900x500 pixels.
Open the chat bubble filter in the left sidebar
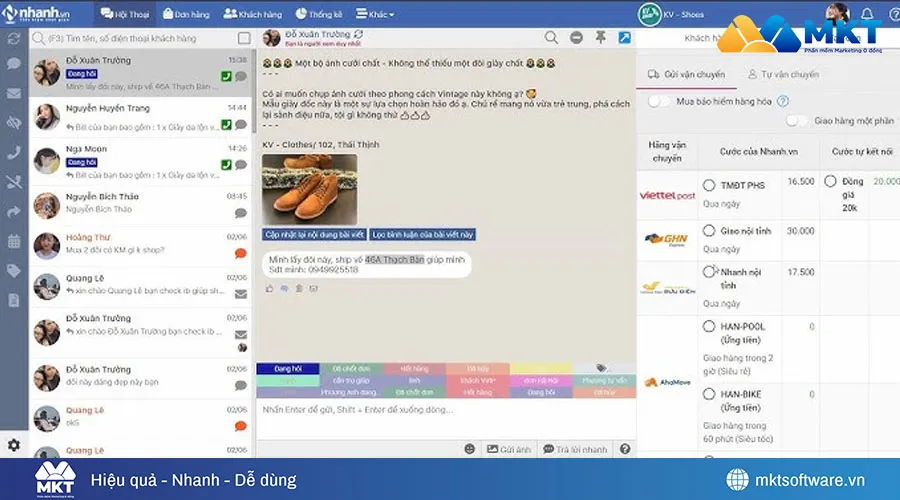(14, 64)
